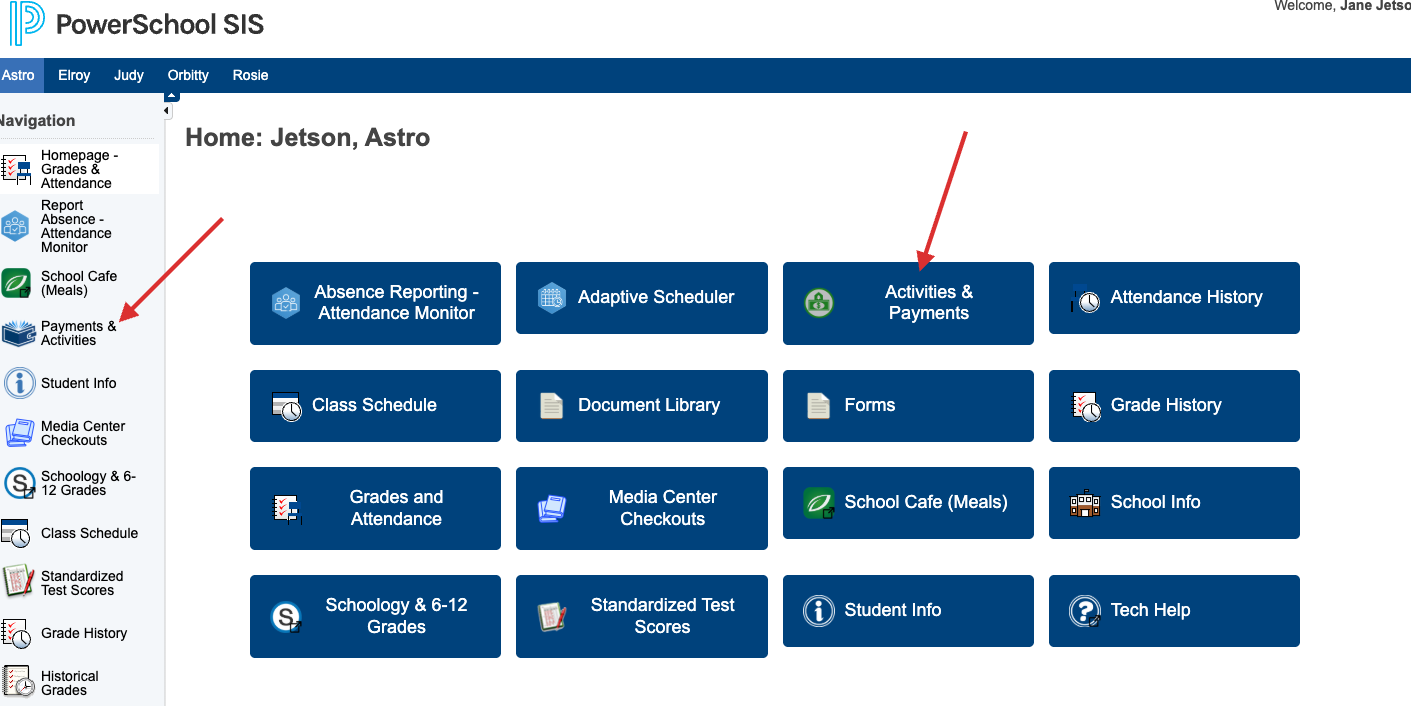The image size is (1411, 706).
Task: Open the Attendance History tile
Action: point(1174,298)
